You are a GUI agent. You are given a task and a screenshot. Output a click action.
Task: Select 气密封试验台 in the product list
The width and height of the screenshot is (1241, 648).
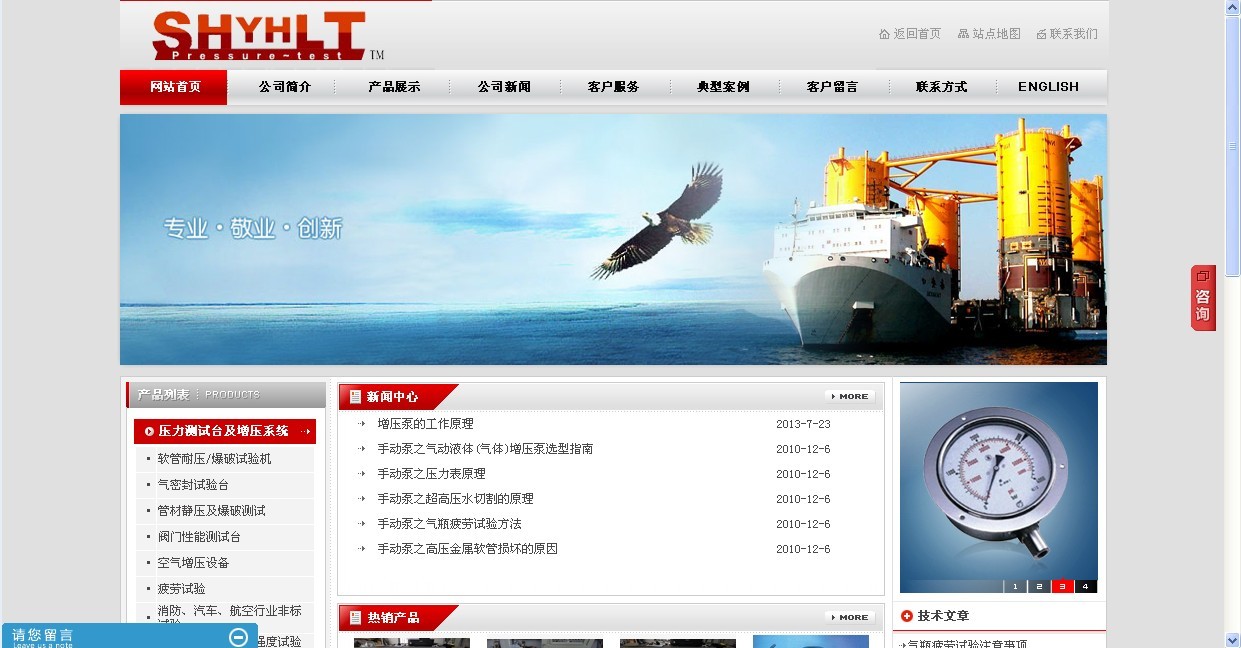tap(193, 485)
